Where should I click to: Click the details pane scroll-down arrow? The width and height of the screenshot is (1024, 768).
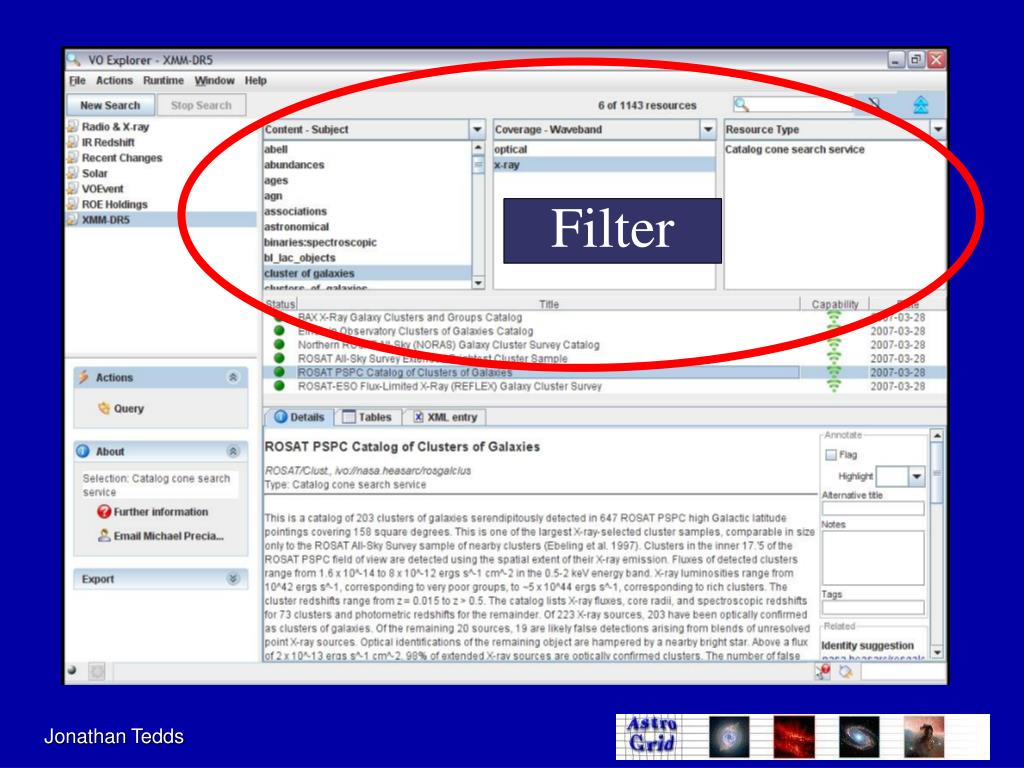point(937,652)
